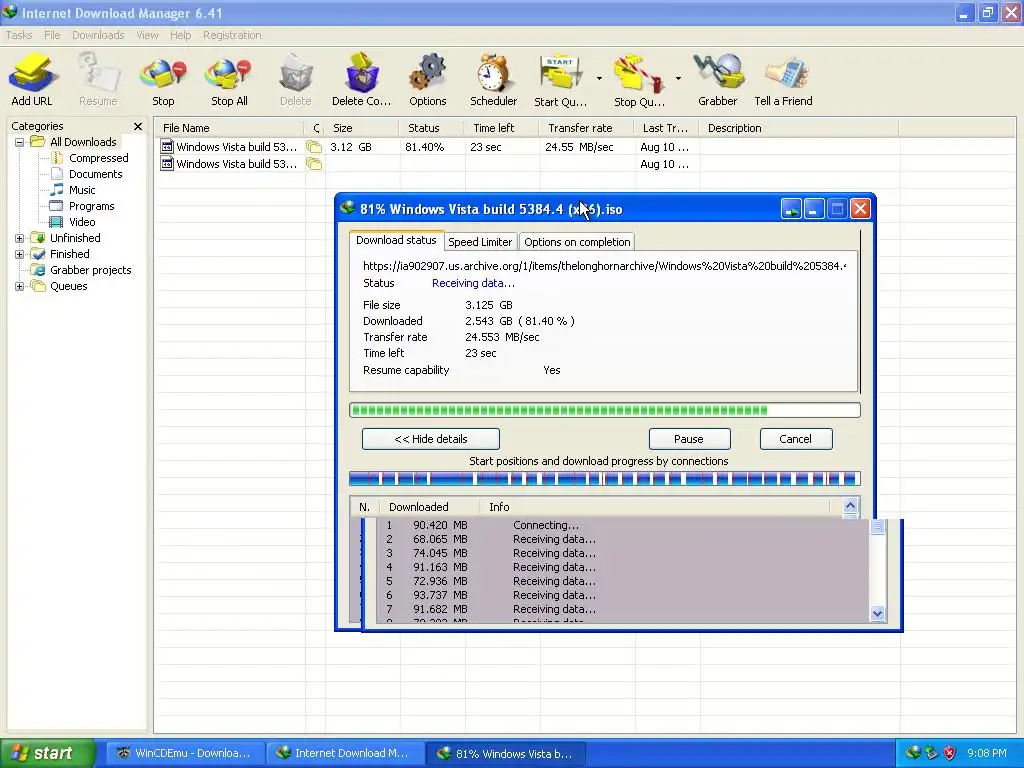Open the Downloads menu
Image resolution: width=1024 pixels, height=768 pixels.
tap(98, 35)
